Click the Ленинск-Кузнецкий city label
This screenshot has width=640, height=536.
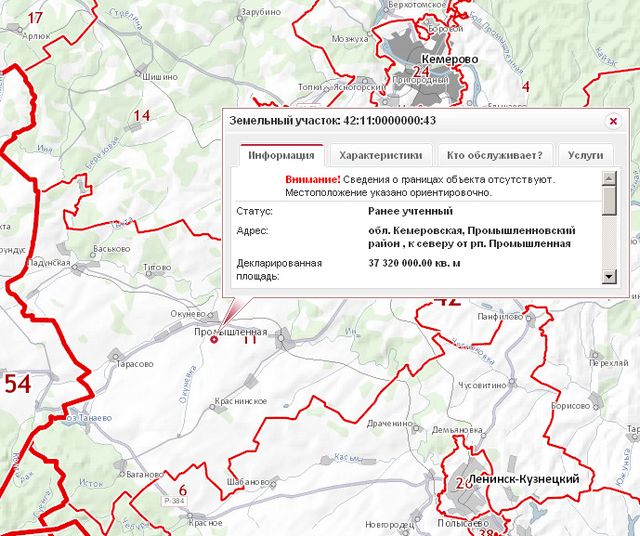pyautogui.click(x=523, y=480)
